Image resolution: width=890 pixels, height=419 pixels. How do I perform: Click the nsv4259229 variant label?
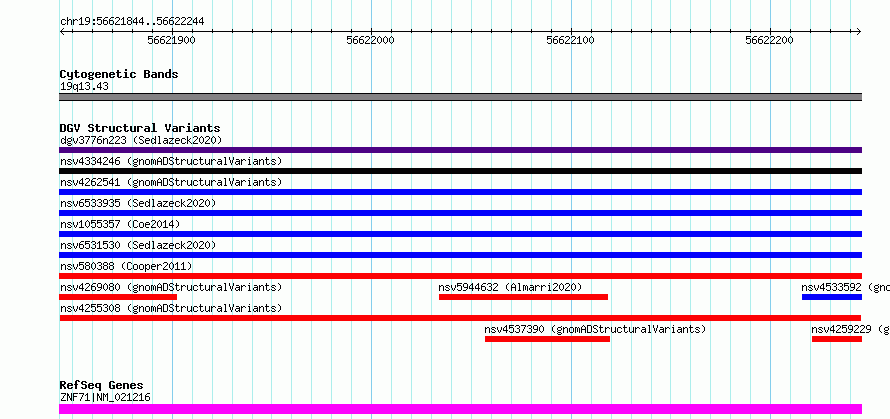pos(850,329)
